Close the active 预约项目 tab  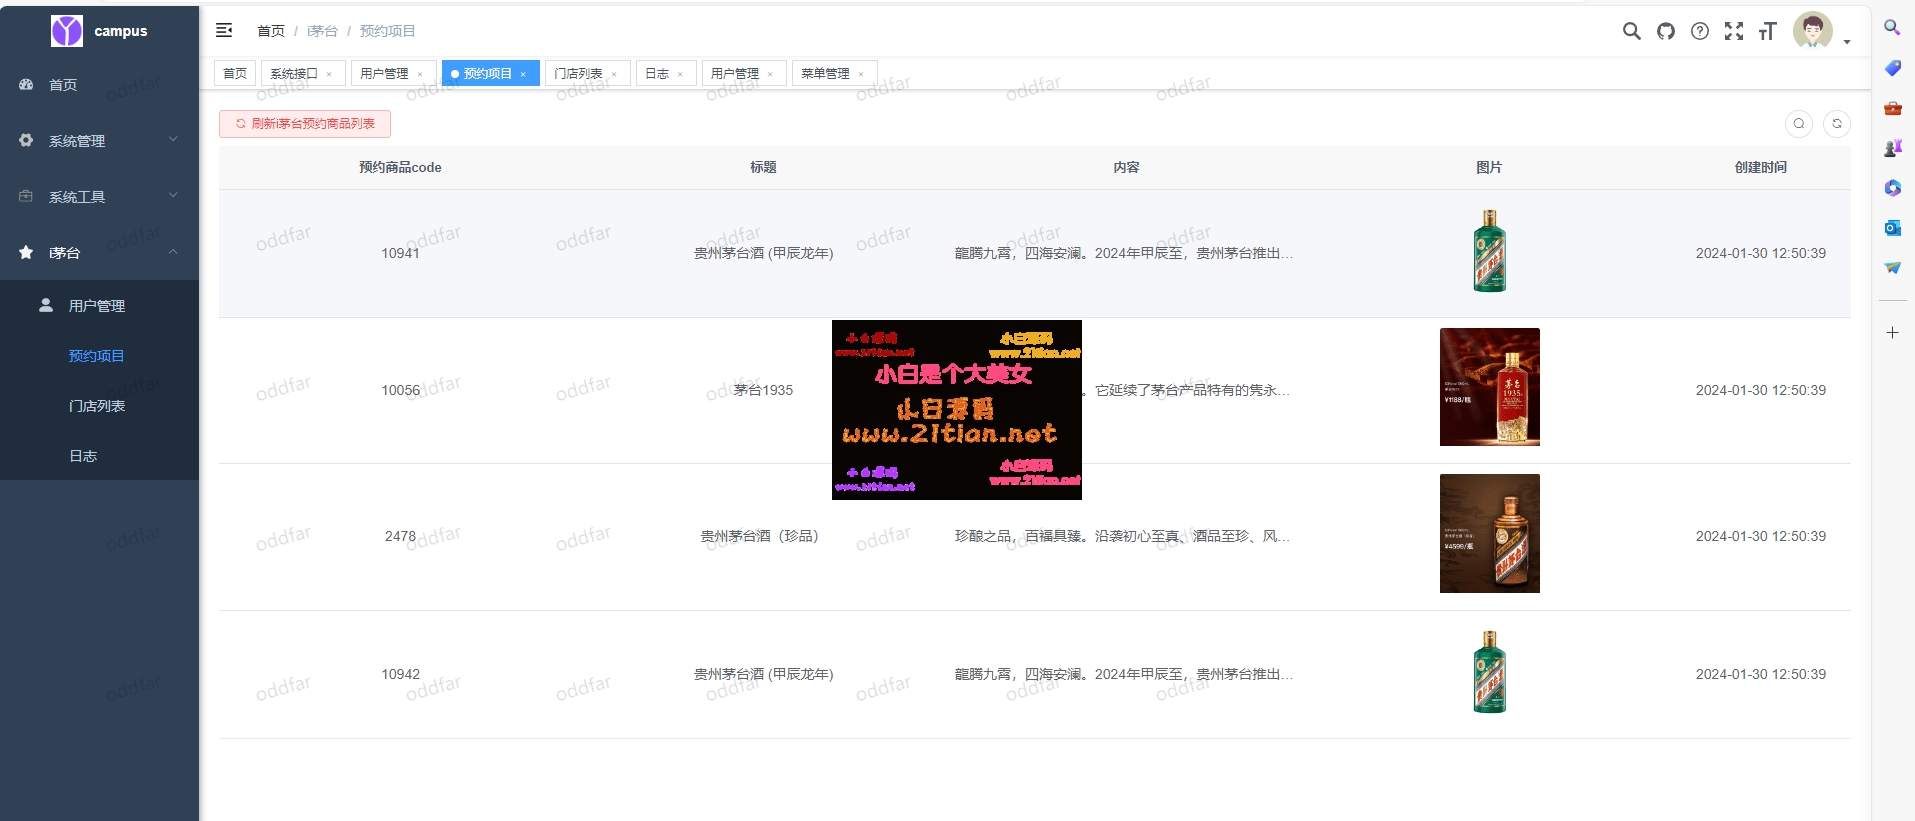point(523,74)
